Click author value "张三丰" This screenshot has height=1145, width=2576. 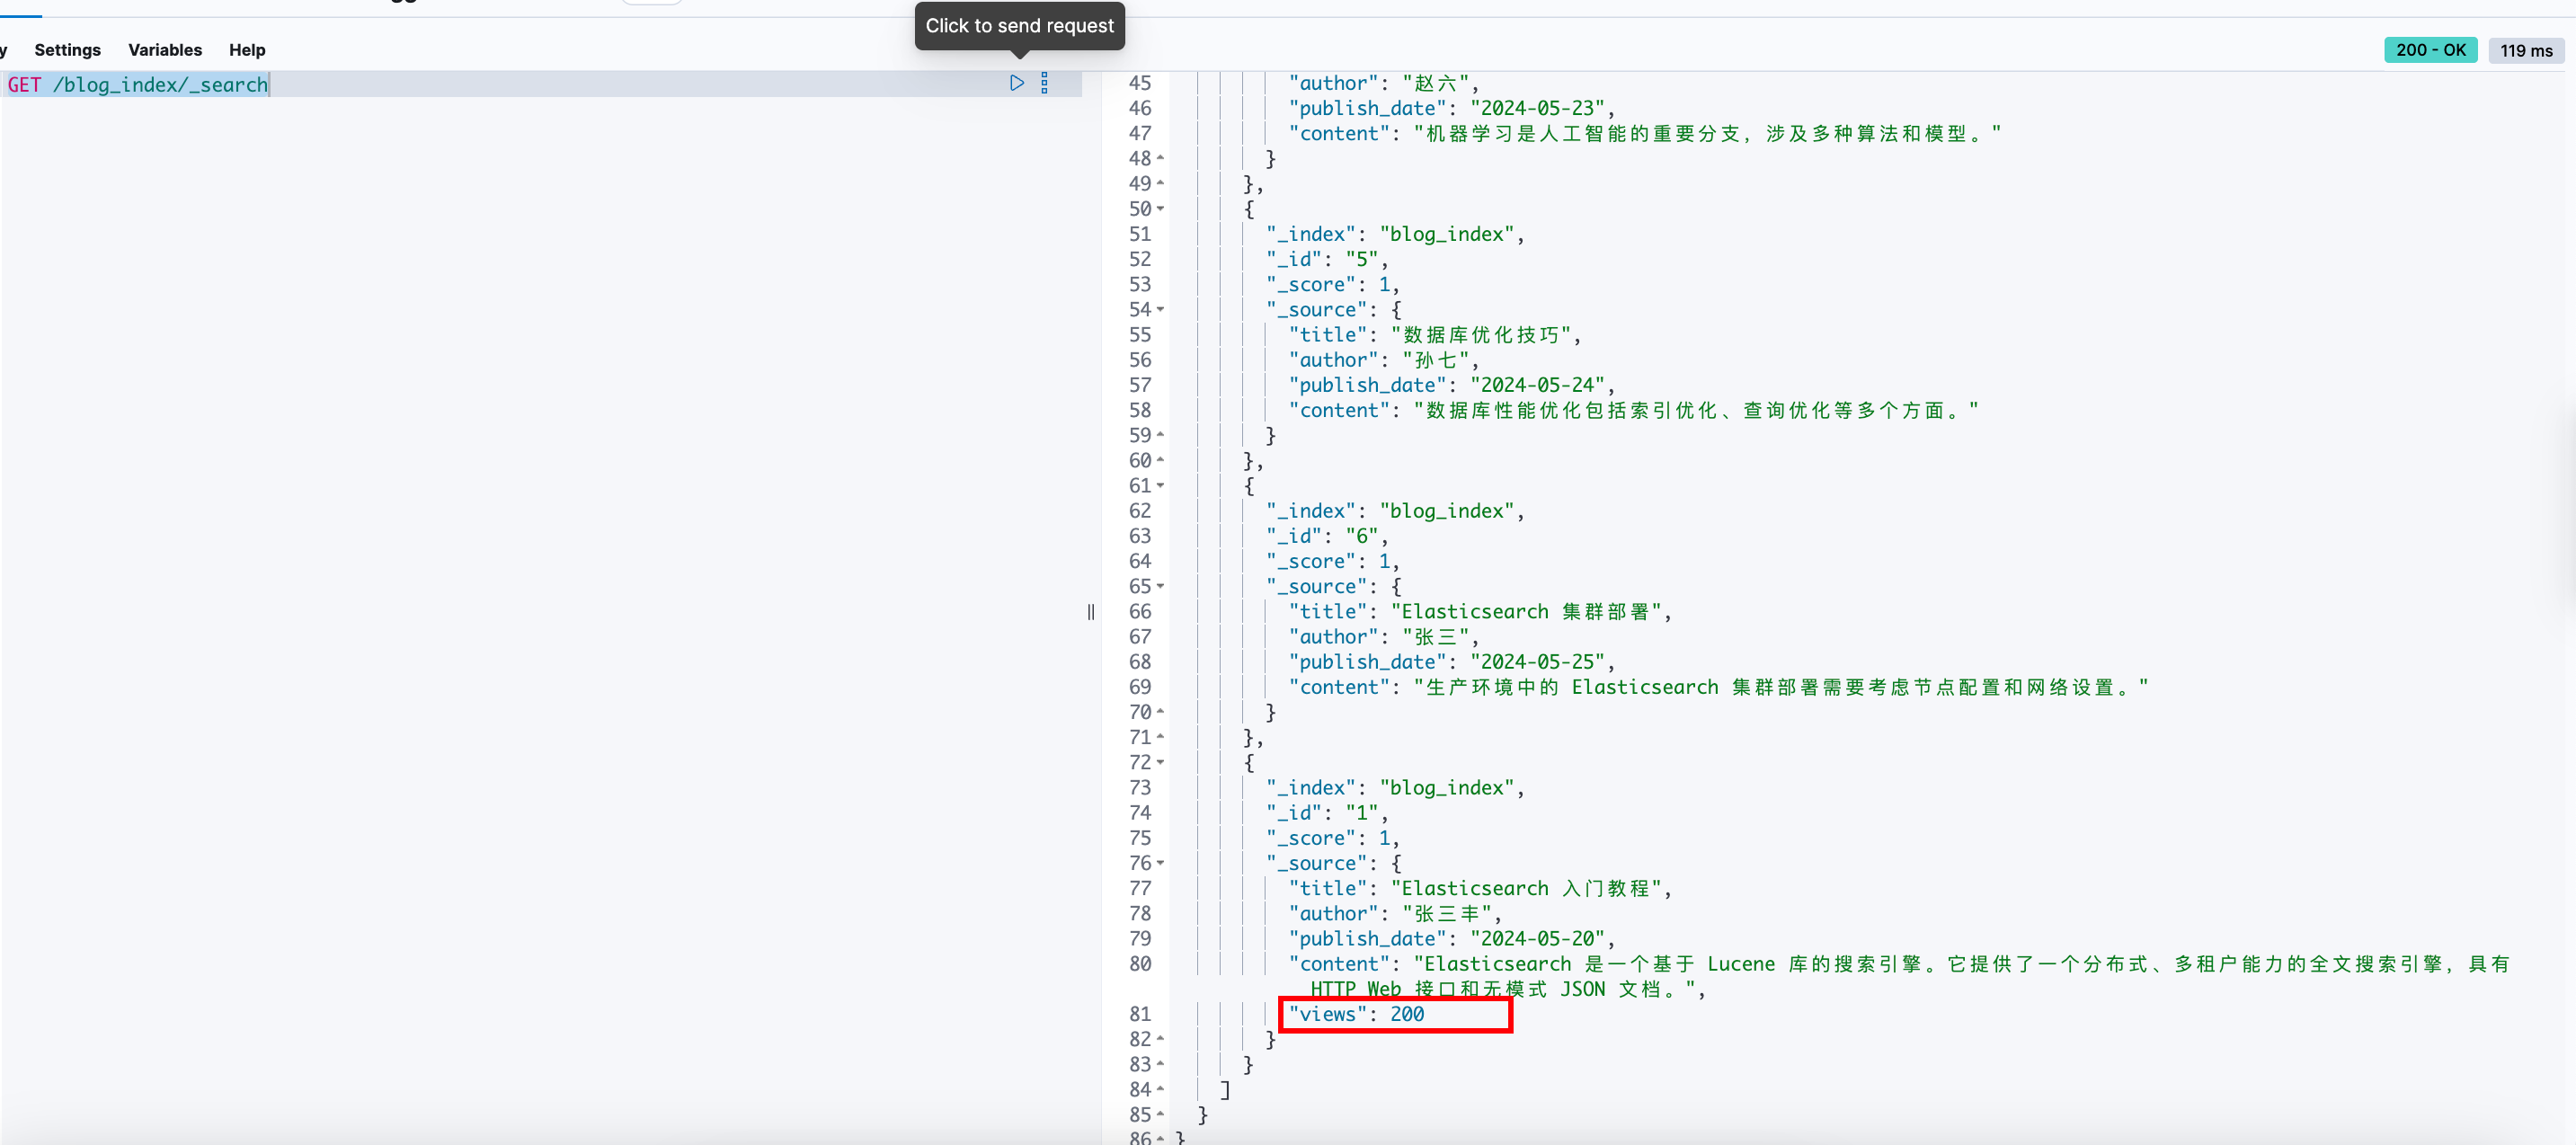(x=1446, y=913)
